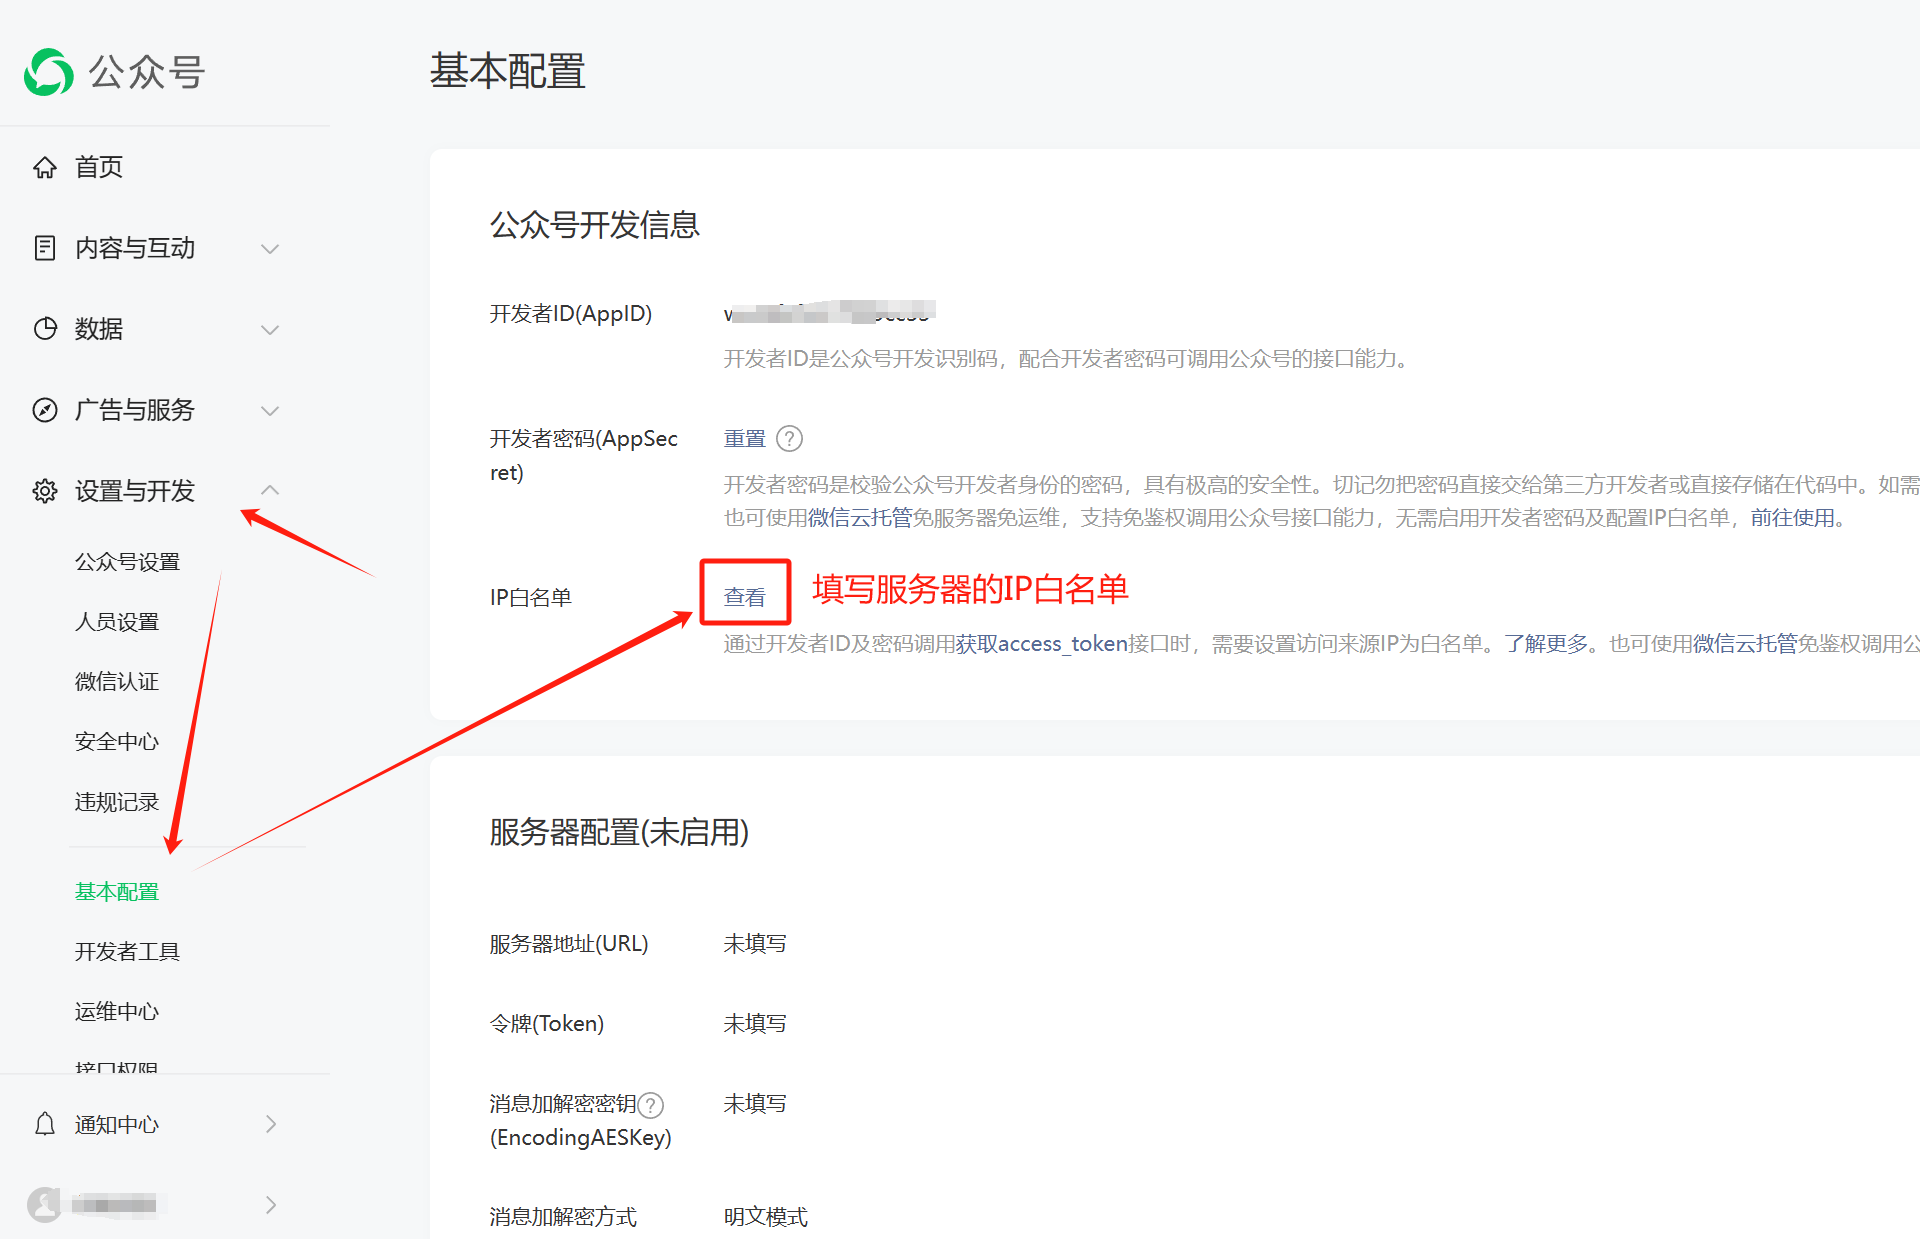
Task: Click help icon beside 消息加解密密钥
Action: [x=651, y=1105]
